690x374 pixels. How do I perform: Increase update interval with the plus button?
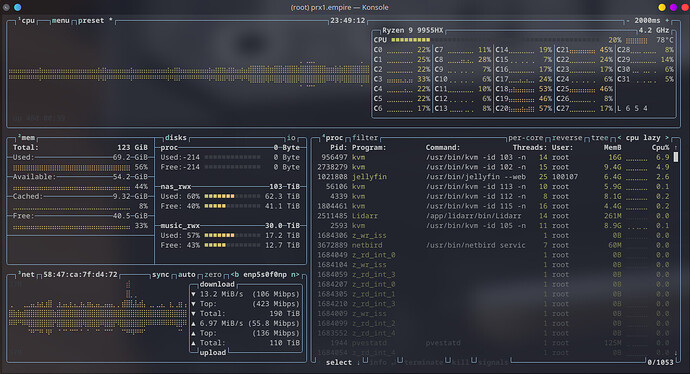click(667, 21)
